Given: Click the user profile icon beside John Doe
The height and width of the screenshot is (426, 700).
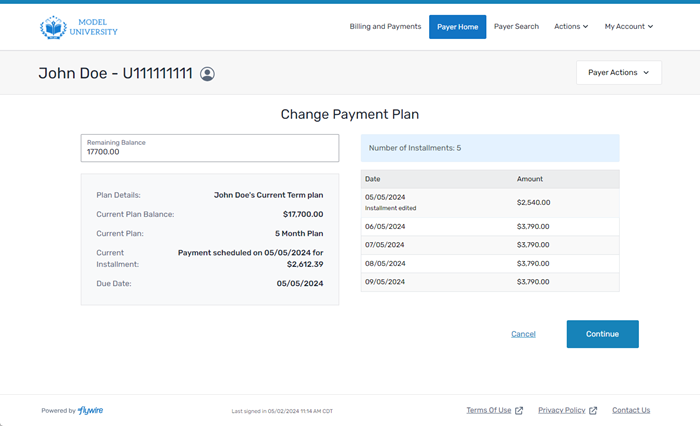Looking at the screenshot, I should (207, 74).
